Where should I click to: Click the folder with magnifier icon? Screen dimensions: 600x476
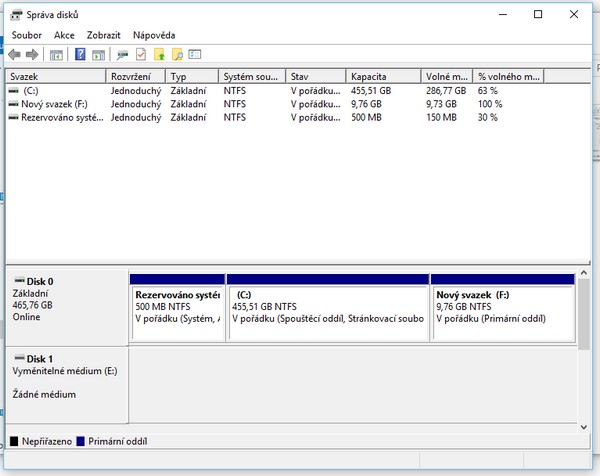point(177,54)
